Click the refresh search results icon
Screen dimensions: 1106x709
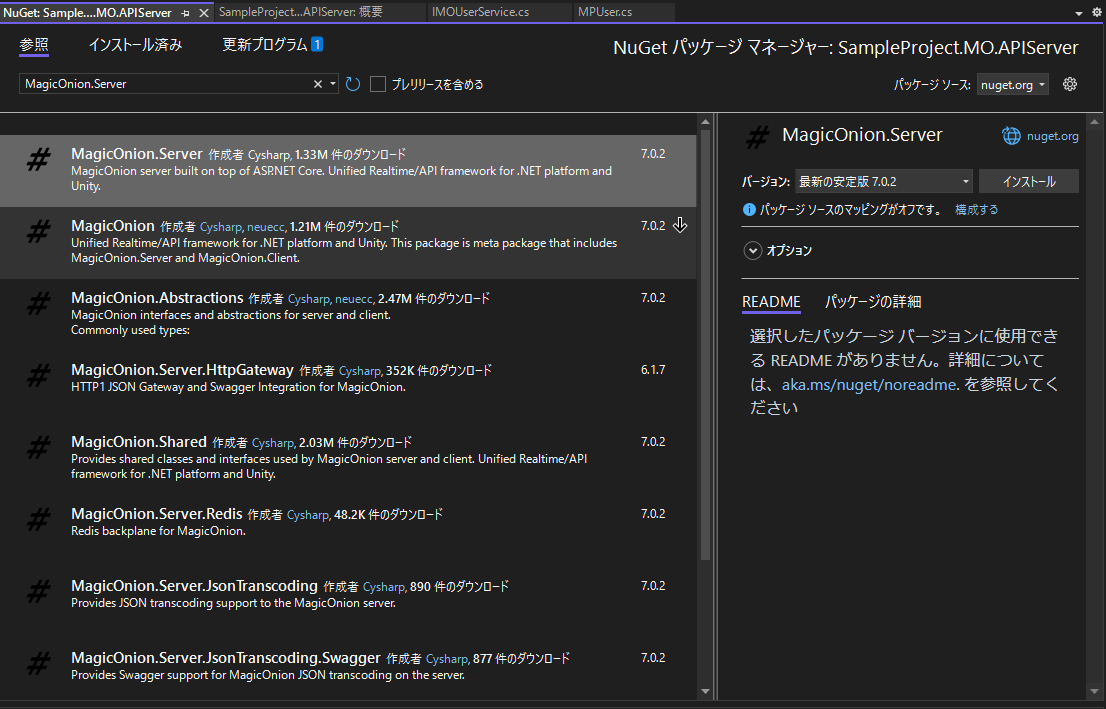pyautogui.click(x=353, y=84)
